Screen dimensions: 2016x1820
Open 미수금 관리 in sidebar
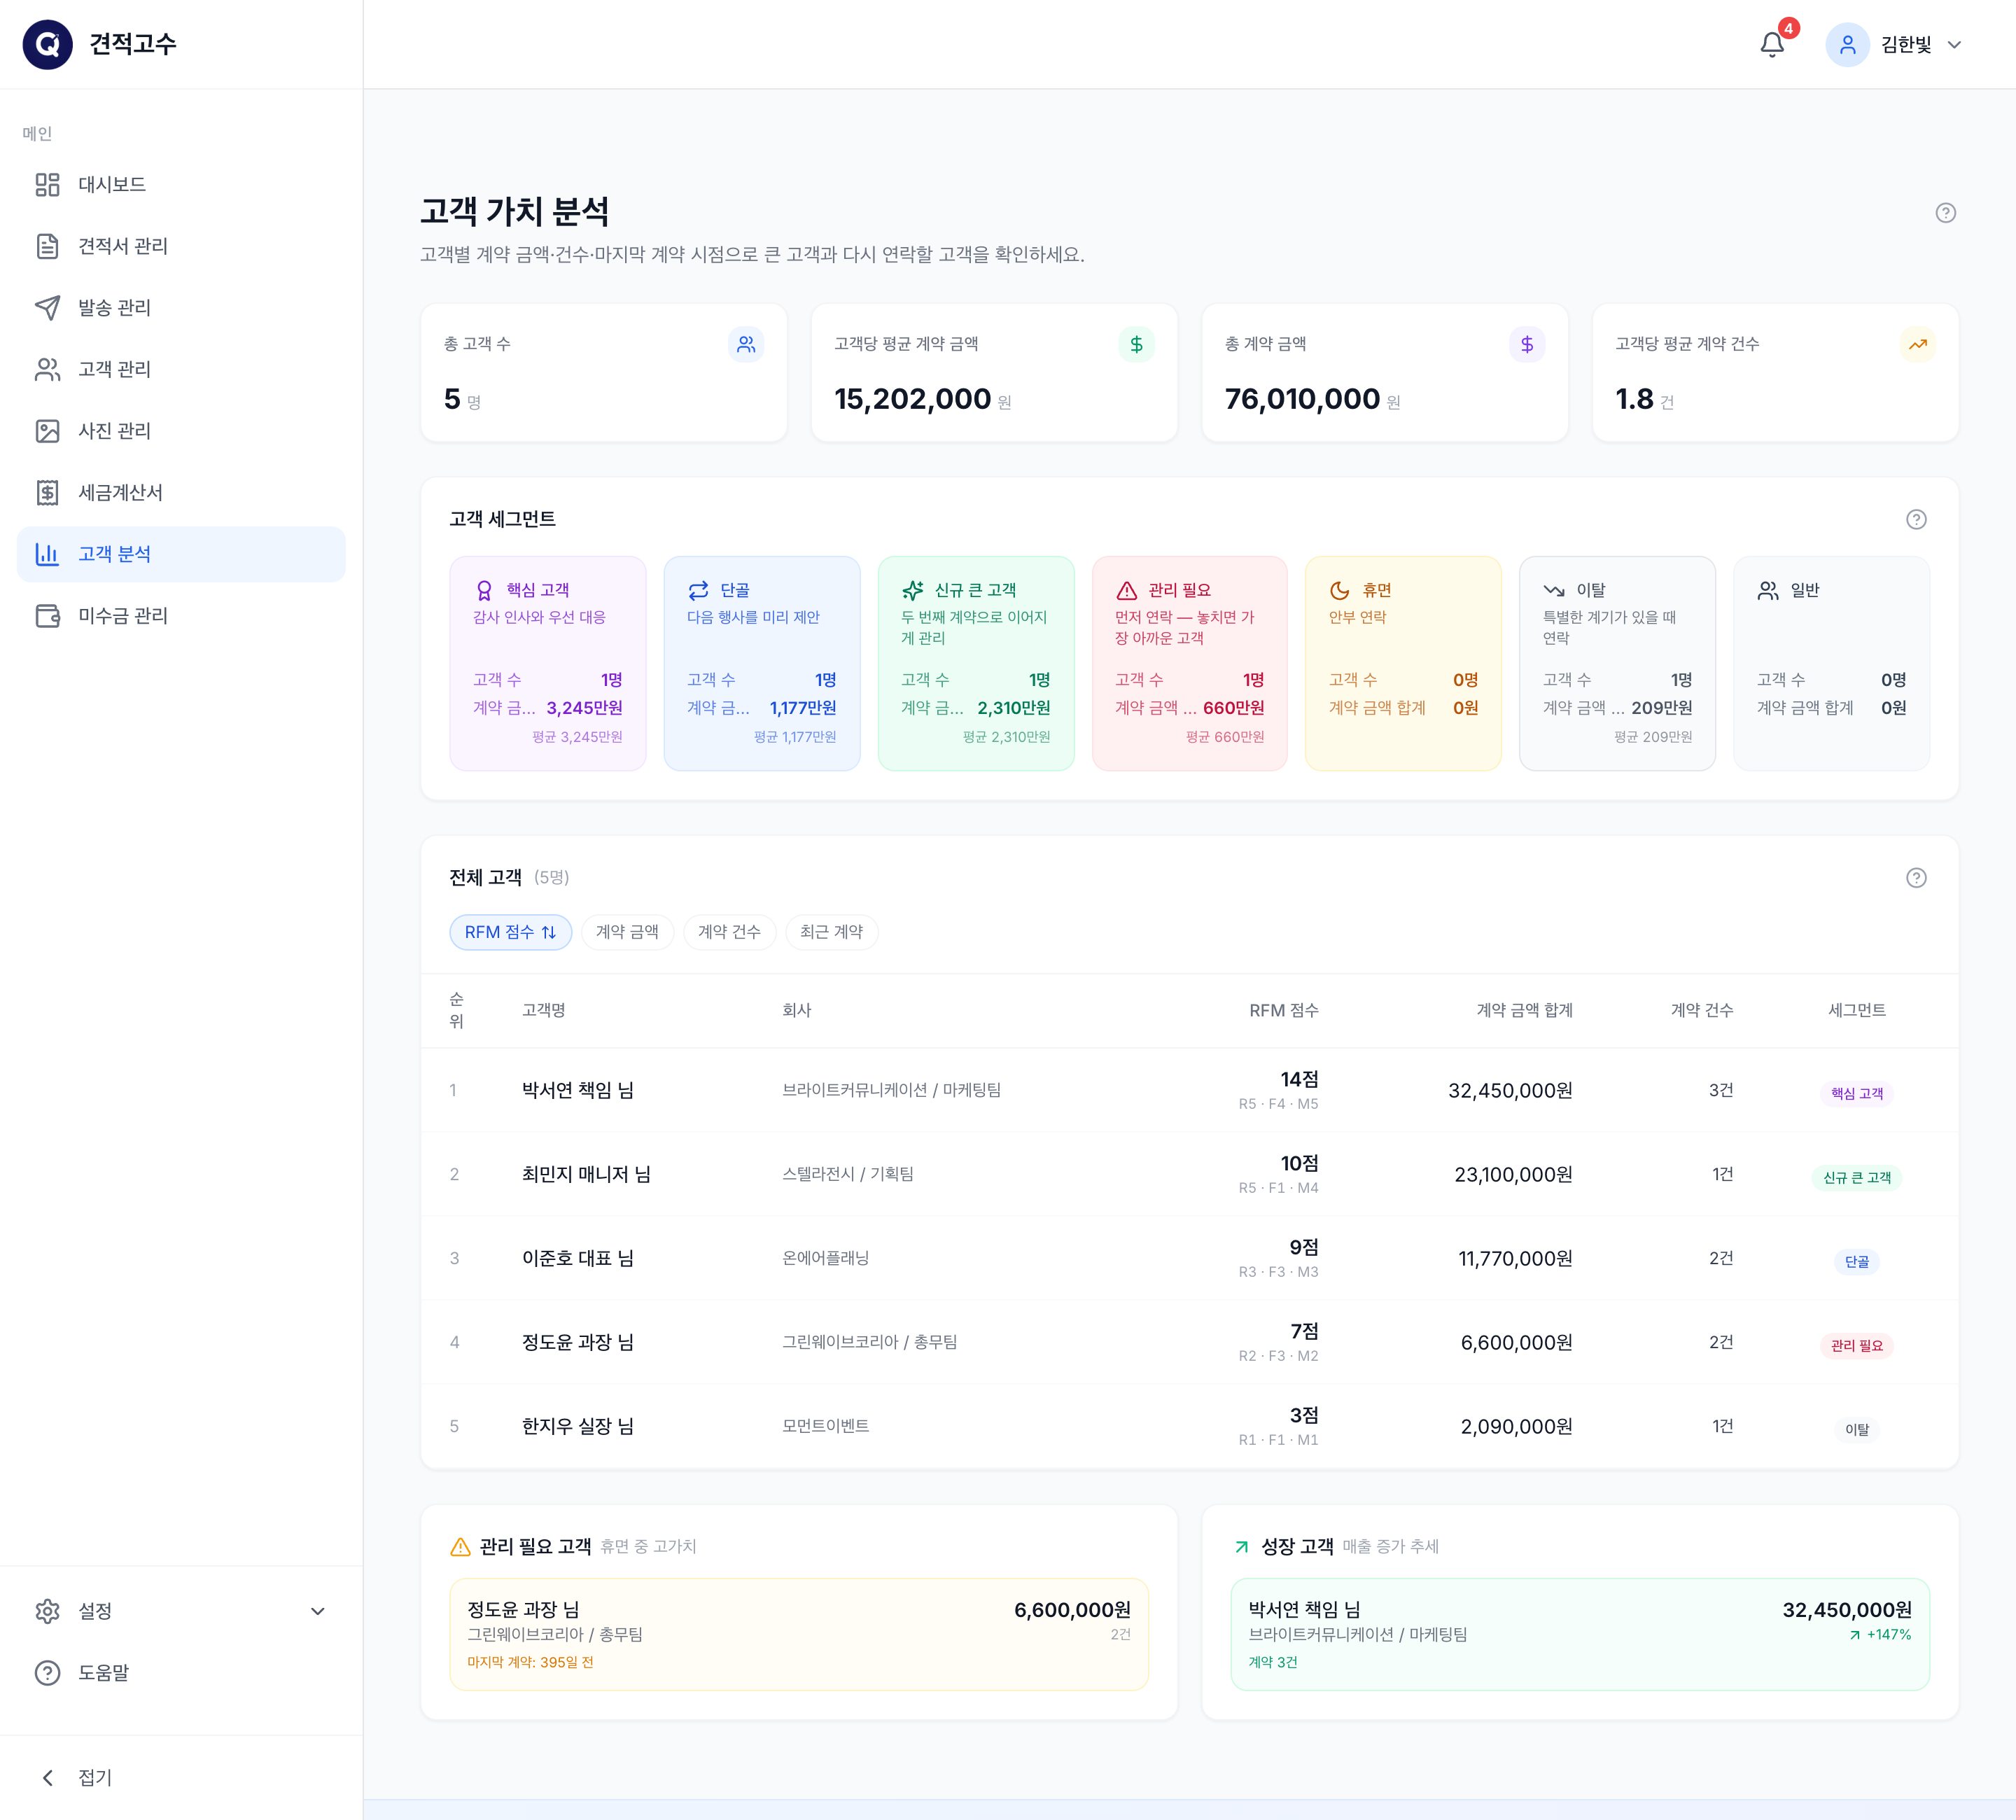(x=181, y=616)
